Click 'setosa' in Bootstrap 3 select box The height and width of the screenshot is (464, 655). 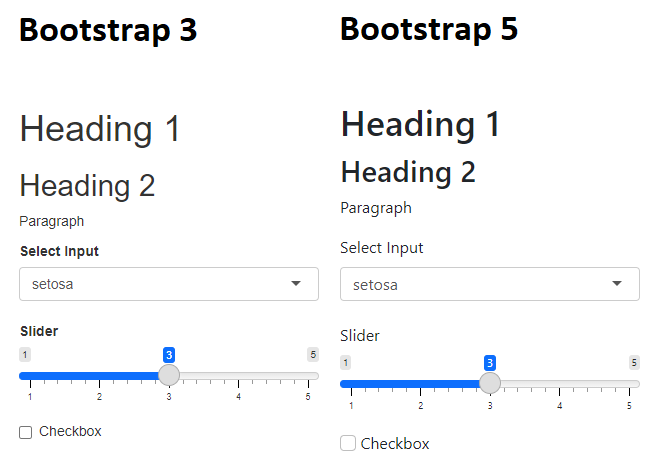[x=53, y=284]
